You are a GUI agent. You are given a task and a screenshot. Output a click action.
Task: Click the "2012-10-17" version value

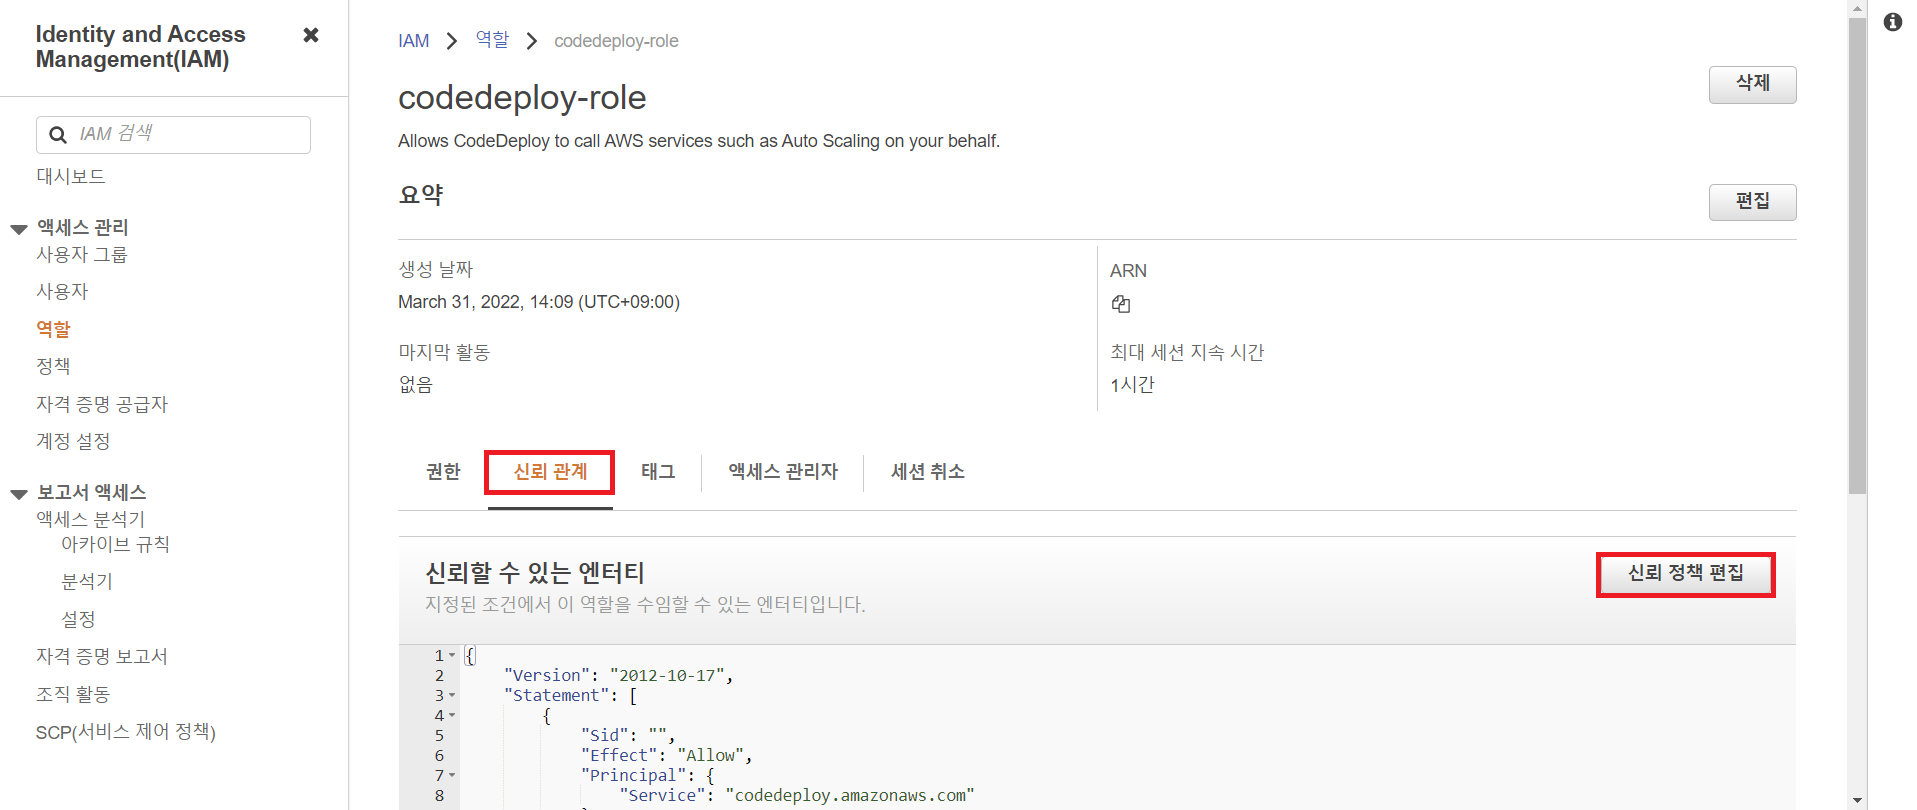[667, 676]
